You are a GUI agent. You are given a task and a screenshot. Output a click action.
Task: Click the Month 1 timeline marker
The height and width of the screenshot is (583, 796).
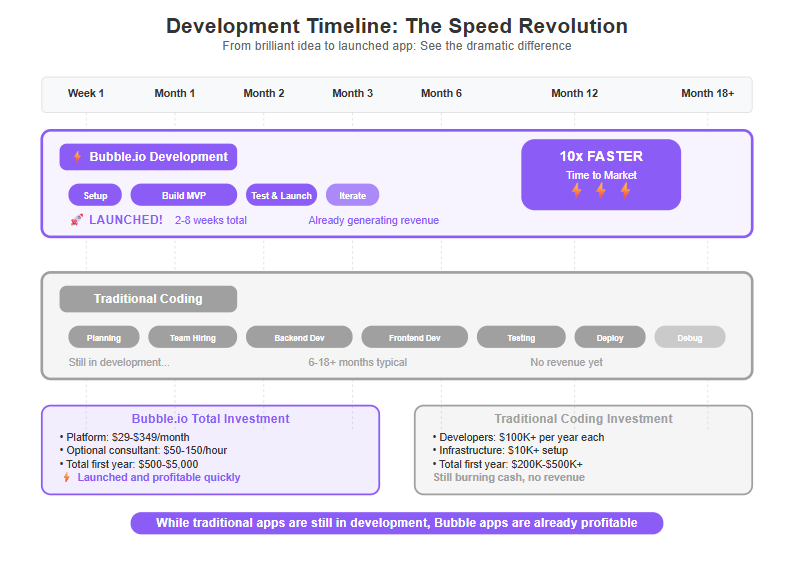pyautogui.click(x=175, y=93)
